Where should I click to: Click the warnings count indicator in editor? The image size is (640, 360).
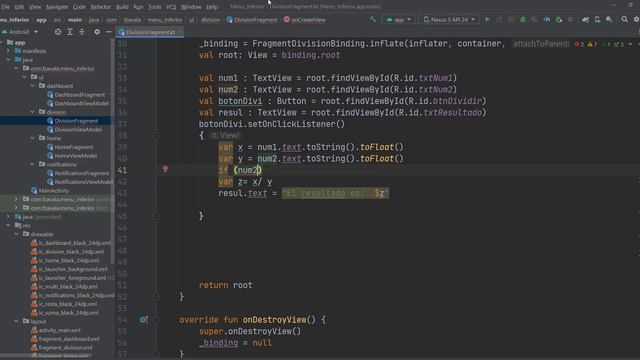(592, 44)
